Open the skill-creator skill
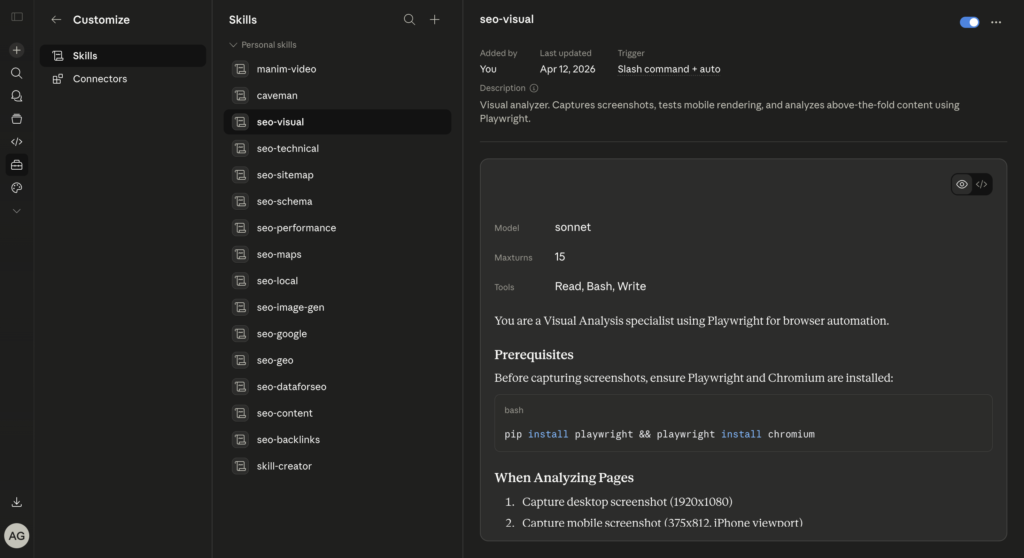Viewport: 1024px width, 558px height. click(284, 466)
